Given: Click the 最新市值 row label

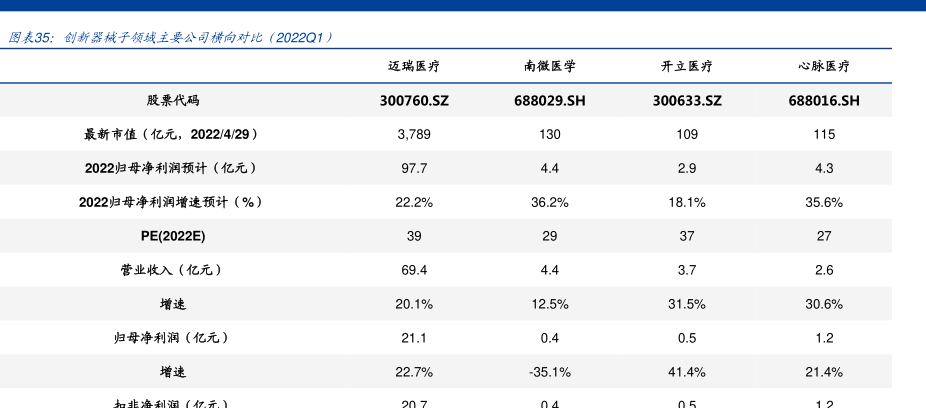Looking at the screenshot, I should pos(173,134).
